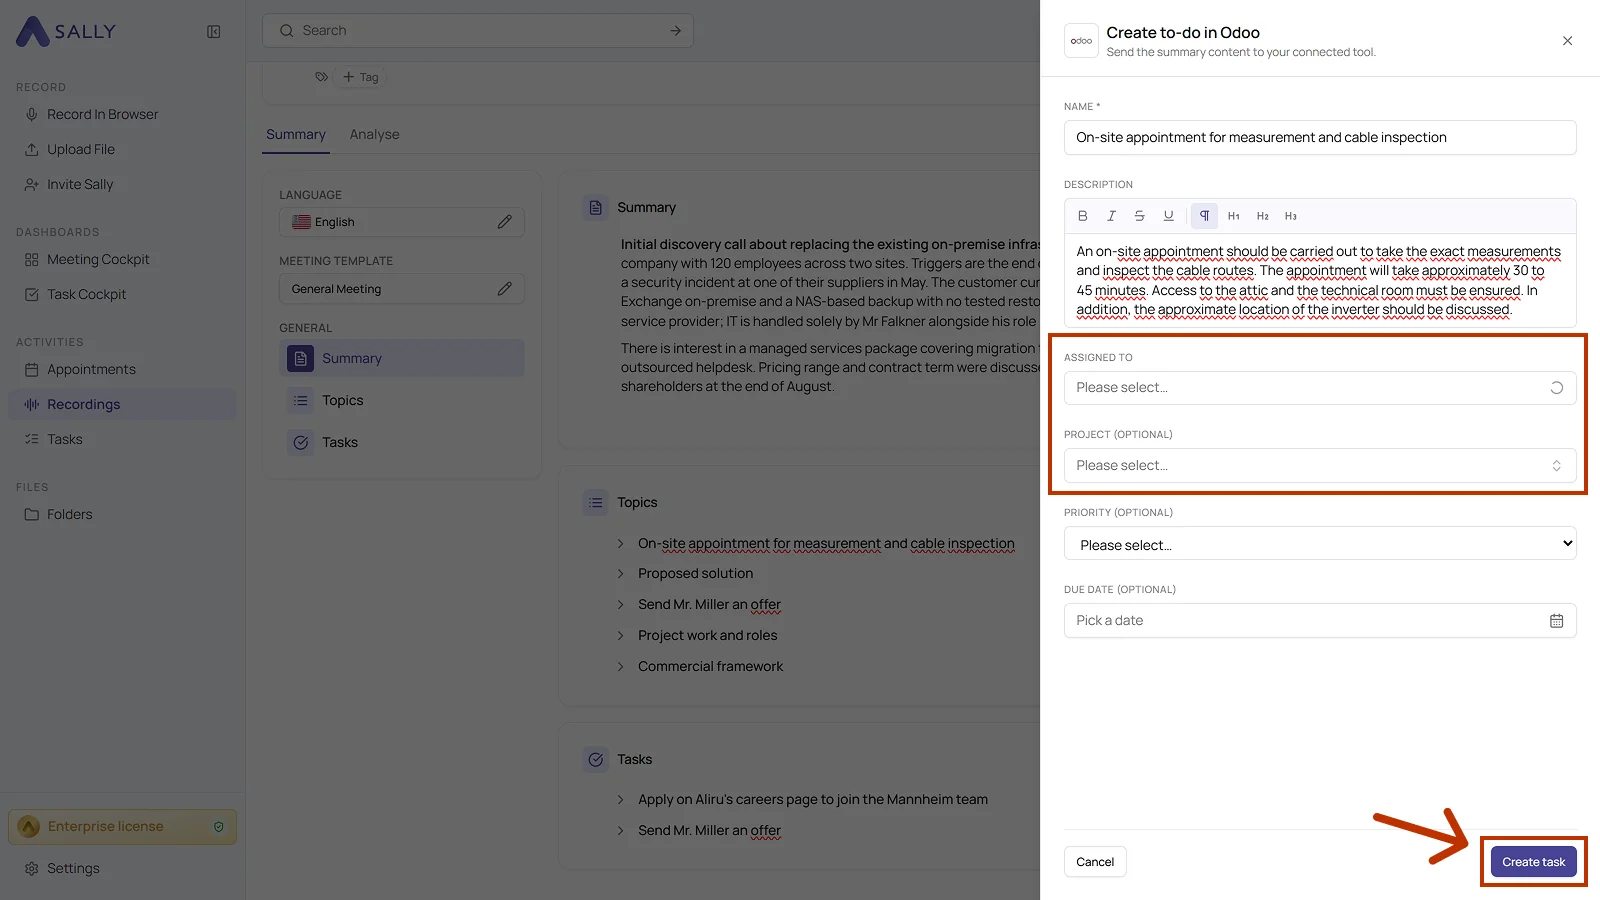Toggle strikethrough in description toolbar
The height and width of the screenshot is (900, 1600).
[x=1139, y=216]
